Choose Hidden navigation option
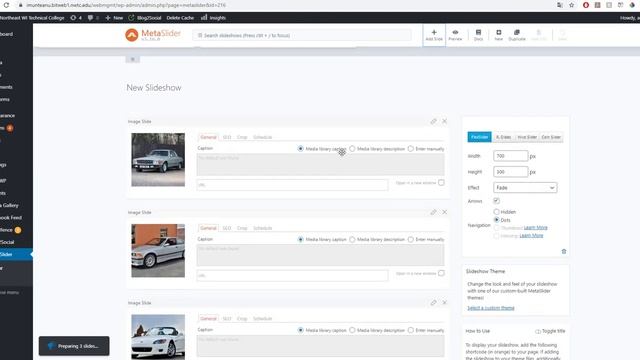The height and width of the screenshot is (360, 640). tap(496, 212)
